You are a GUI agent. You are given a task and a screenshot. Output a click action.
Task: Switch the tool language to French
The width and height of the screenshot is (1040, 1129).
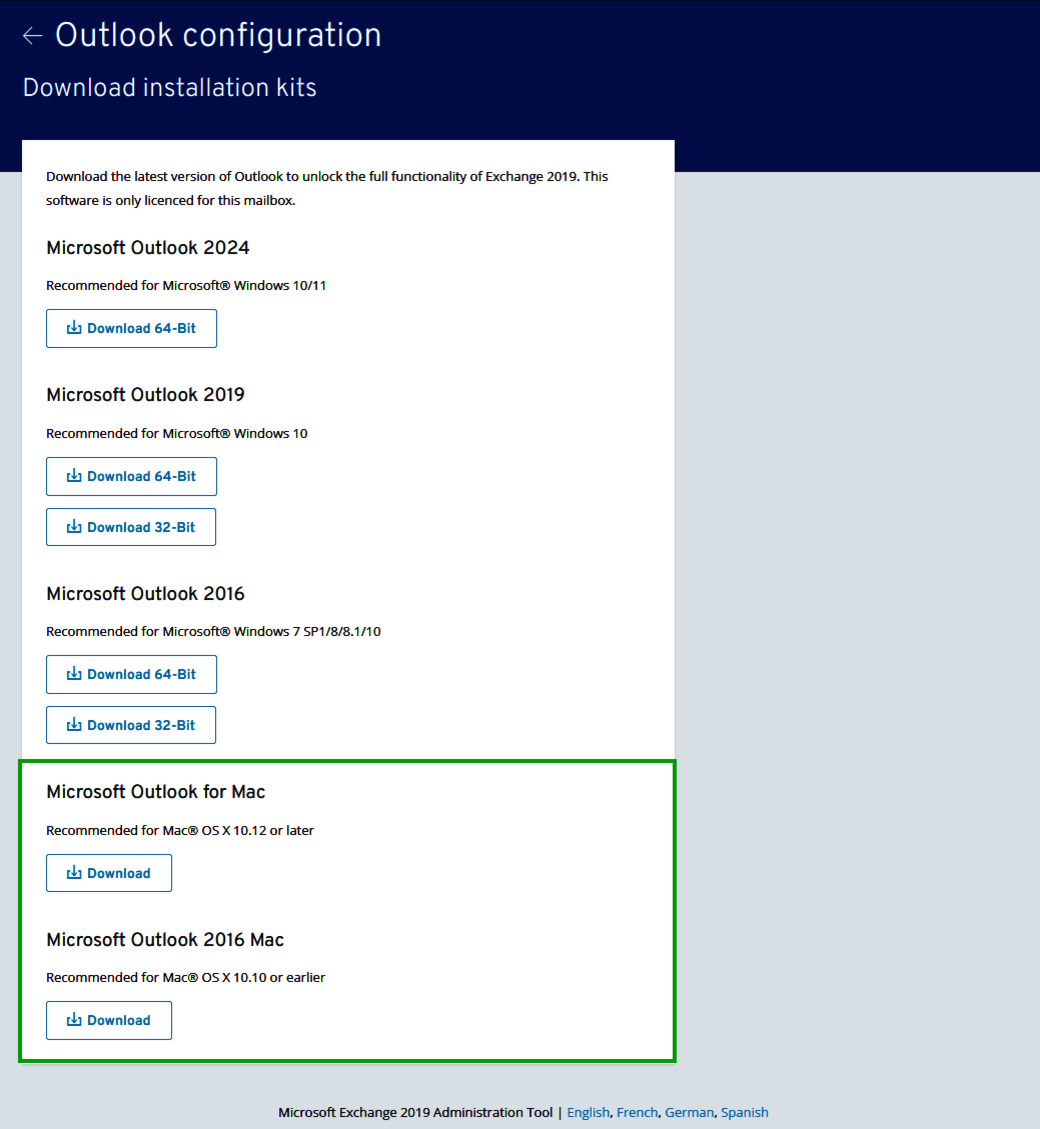pos(637,1112)
